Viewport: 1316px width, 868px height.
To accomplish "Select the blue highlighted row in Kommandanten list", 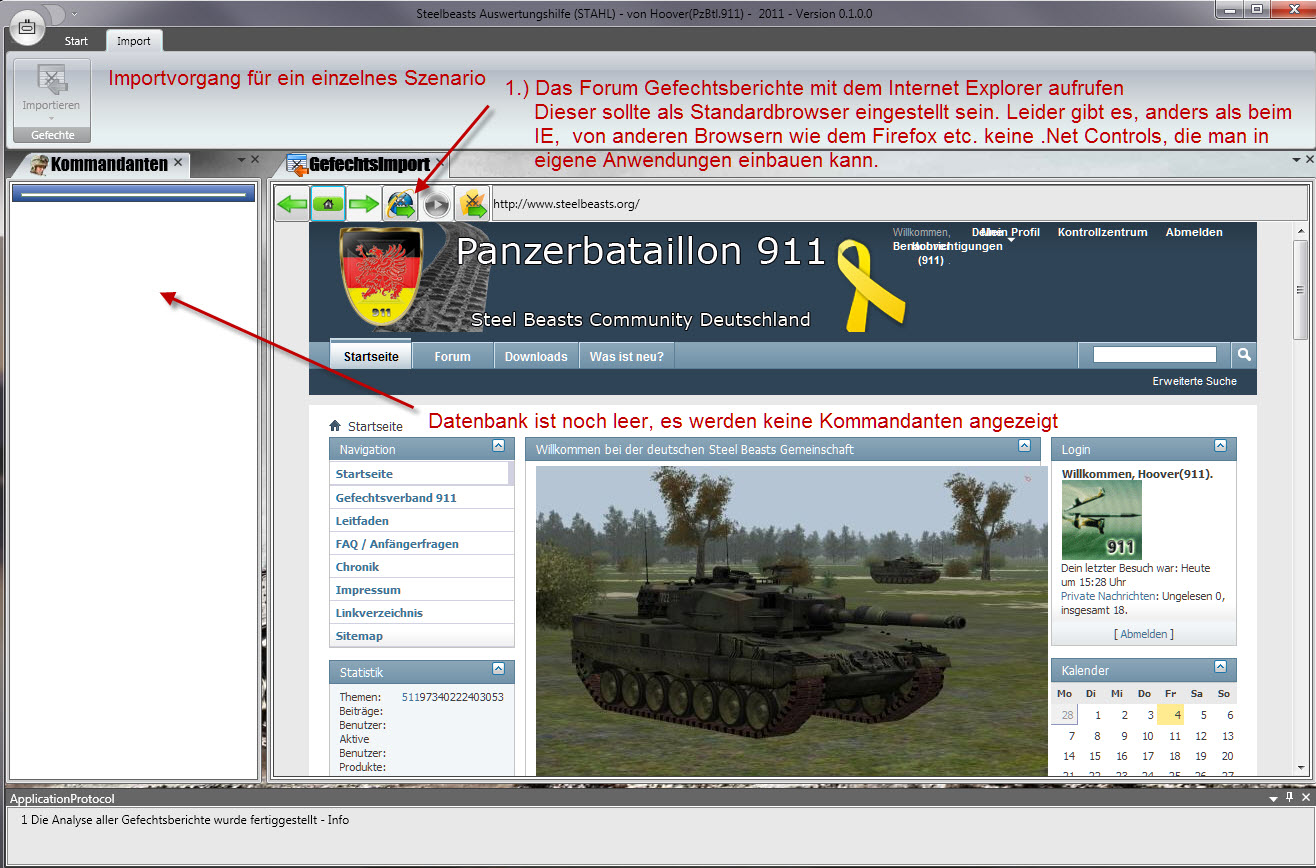I will 133,193.
